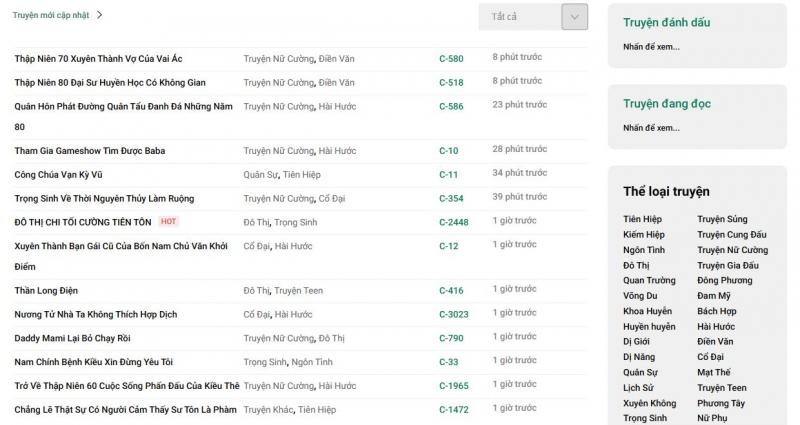Open Đam Mỹ genre in sidebar
This screenshot has width=800, height=425.
point(714,296)
